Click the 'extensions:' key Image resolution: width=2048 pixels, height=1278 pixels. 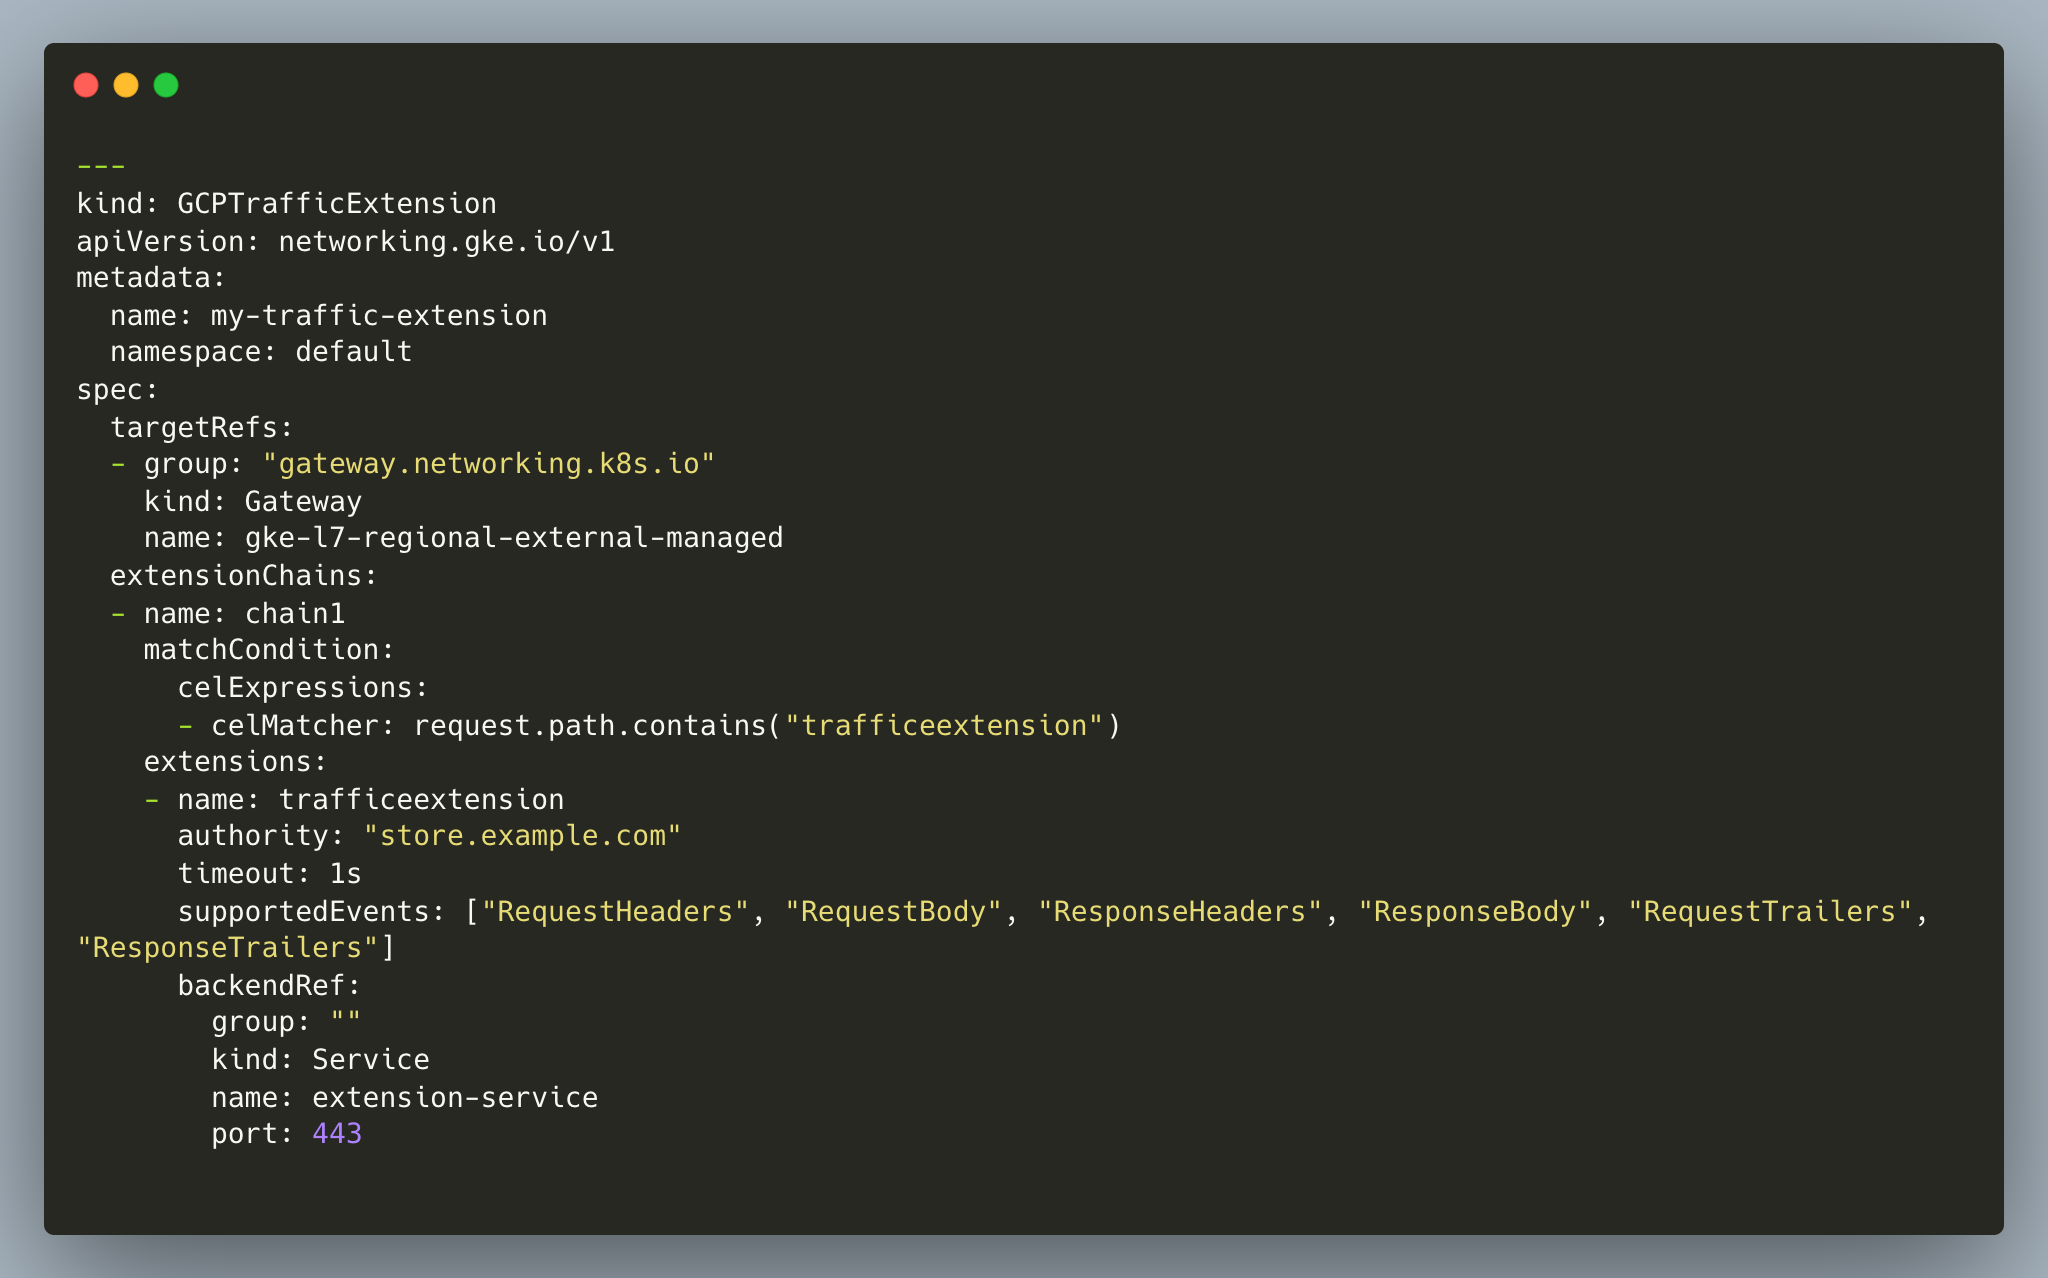(236, 762)
